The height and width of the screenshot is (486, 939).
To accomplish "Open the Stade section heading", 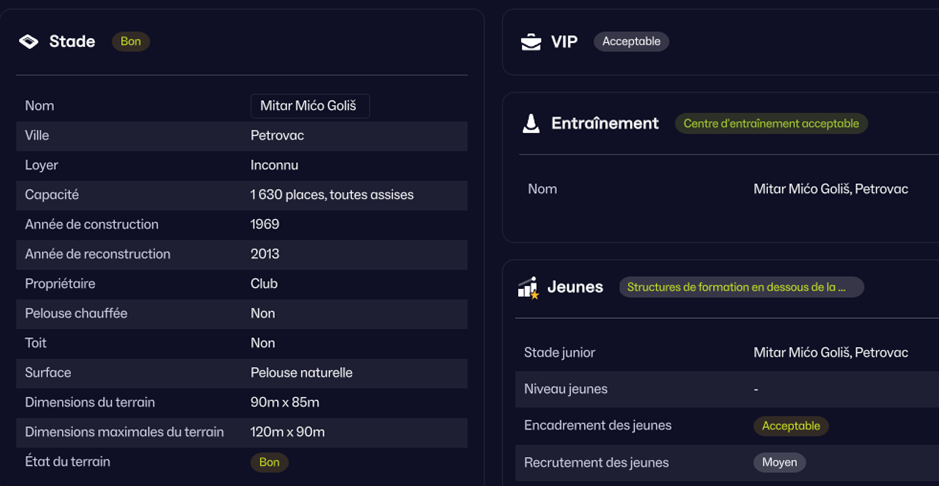I will point(72,41).
